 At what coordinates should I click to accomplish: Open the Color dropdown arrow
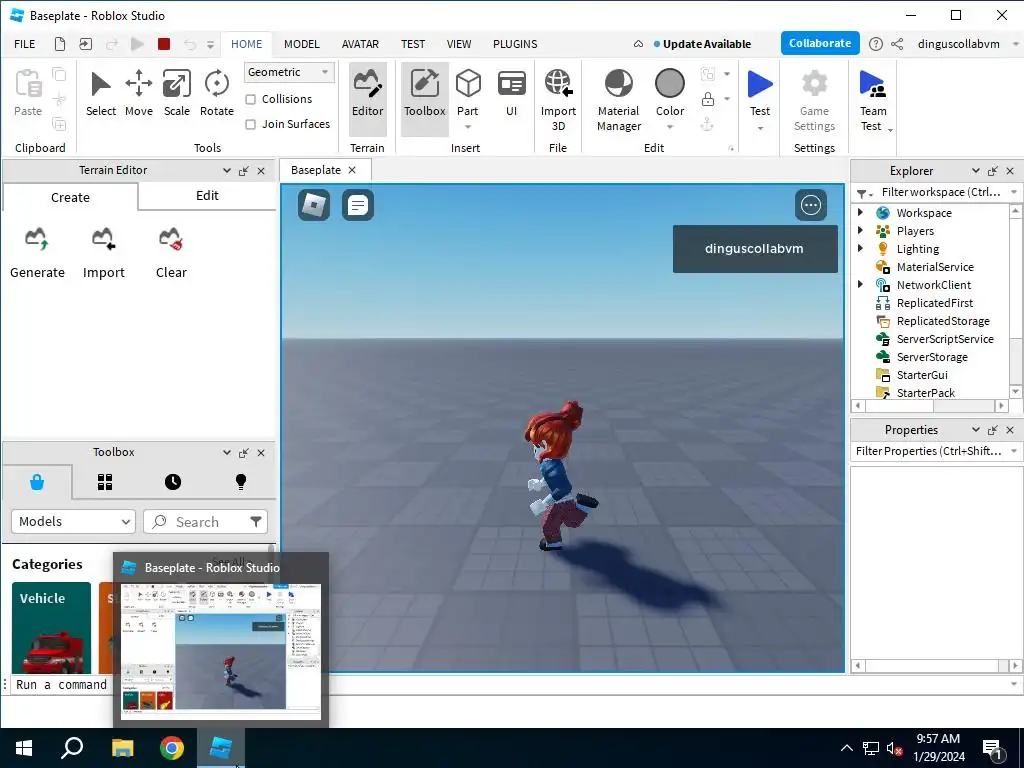tap(670, 127)
